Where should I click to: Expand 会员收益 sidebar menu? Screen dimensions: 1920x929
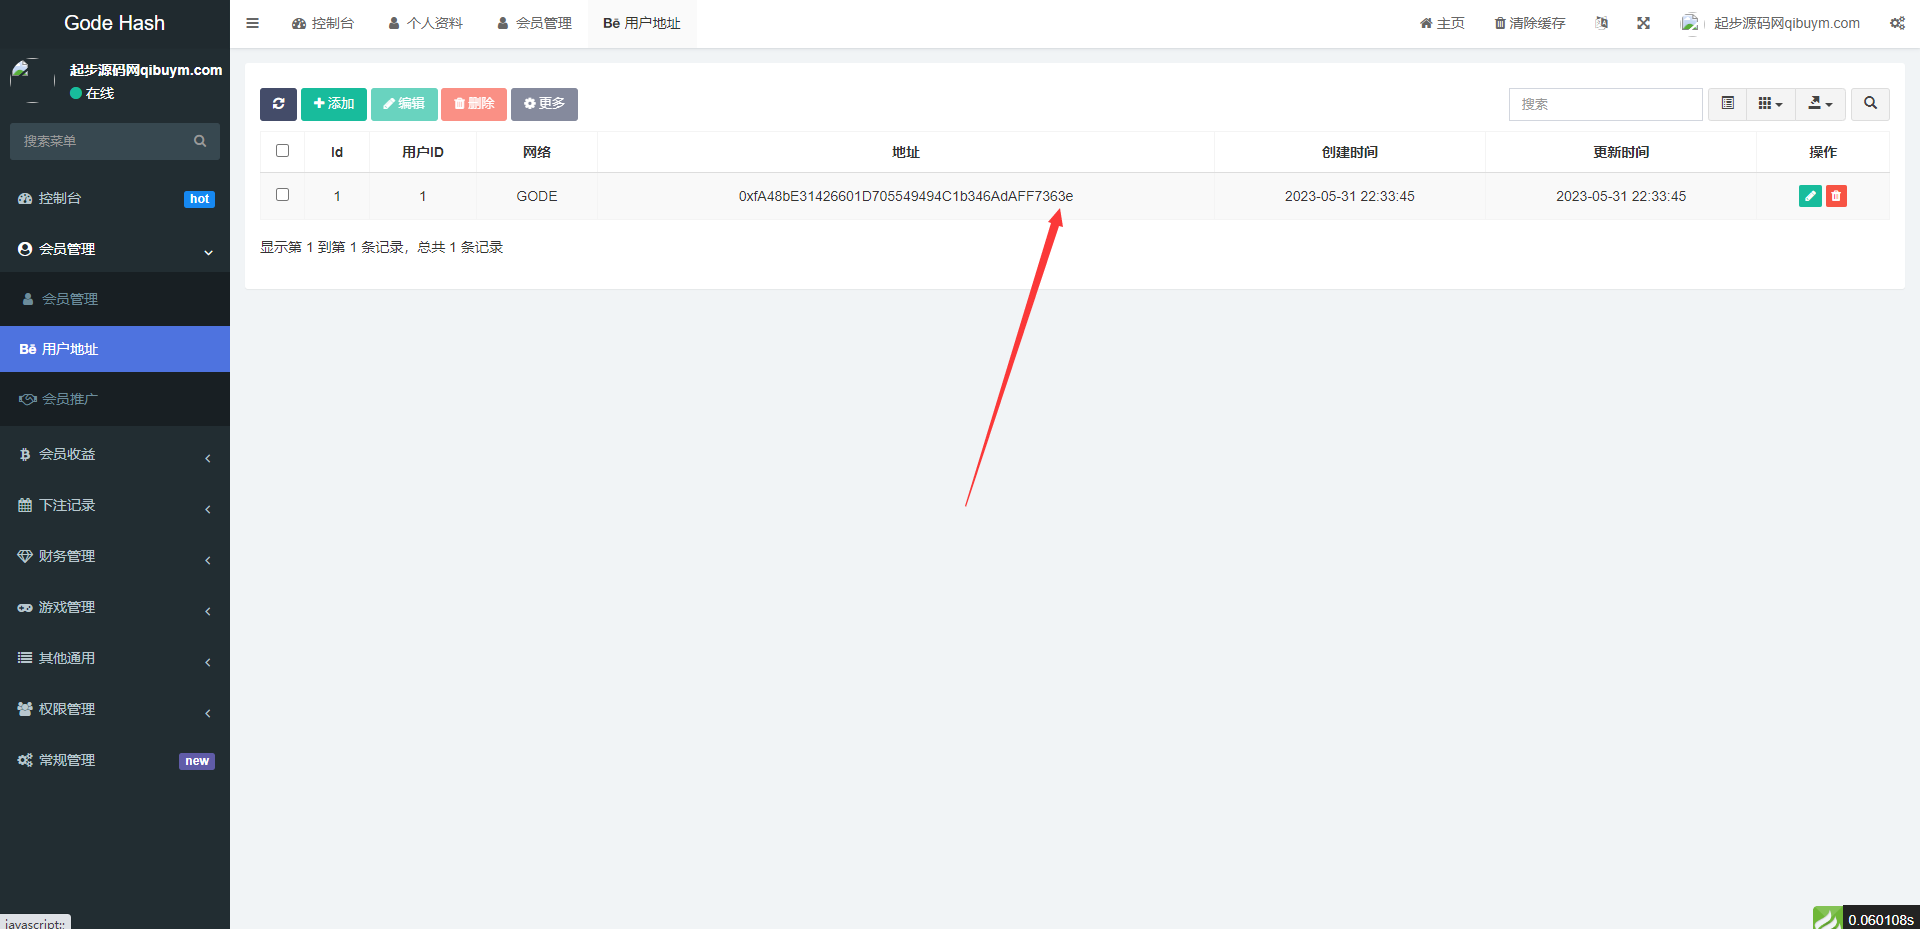click(x=115, y=455)
